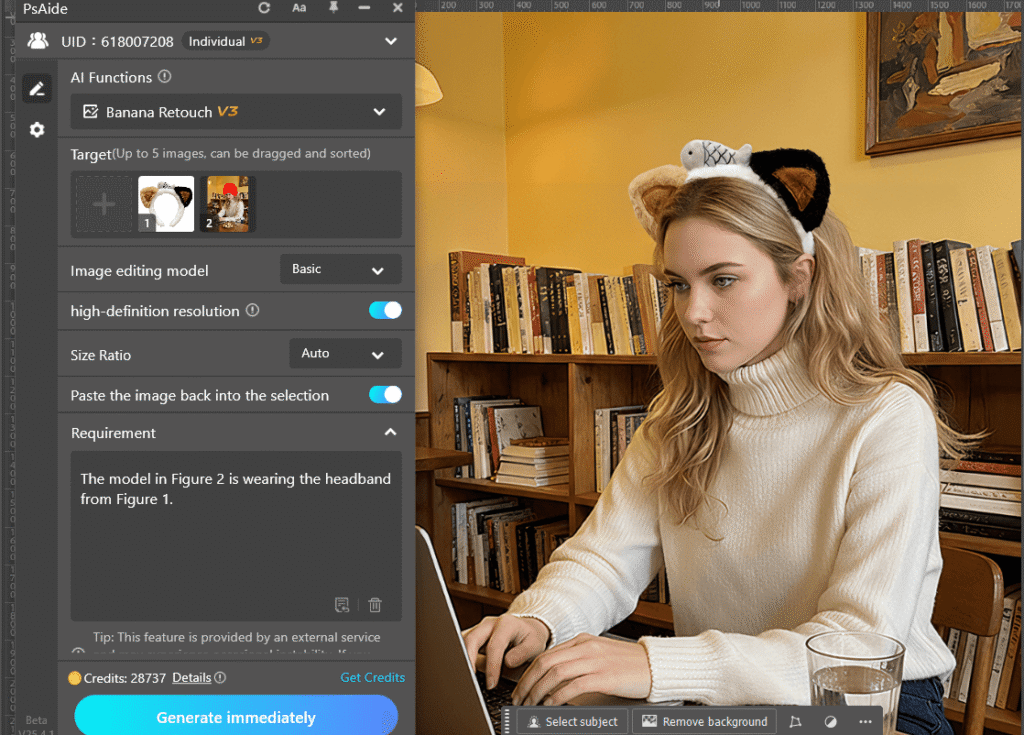Click the info icon beside AI Functions
Image resolution: width=1024 pixels, height=735 pixels.
(x=165, y=77)
